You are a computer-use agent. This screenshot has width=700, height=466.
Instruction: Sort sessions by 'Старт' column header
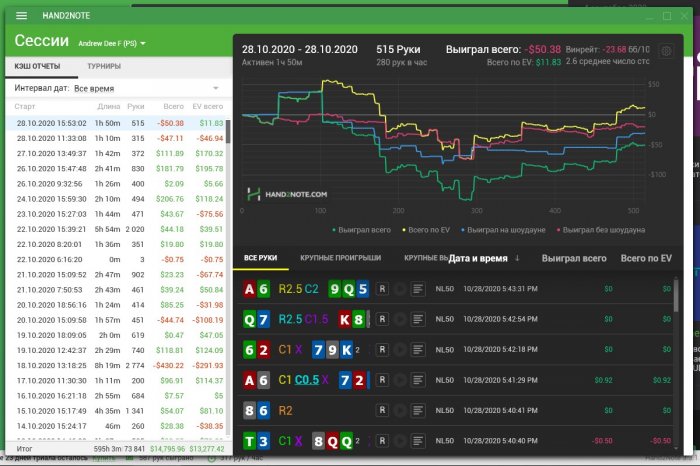tap(25, 106)
